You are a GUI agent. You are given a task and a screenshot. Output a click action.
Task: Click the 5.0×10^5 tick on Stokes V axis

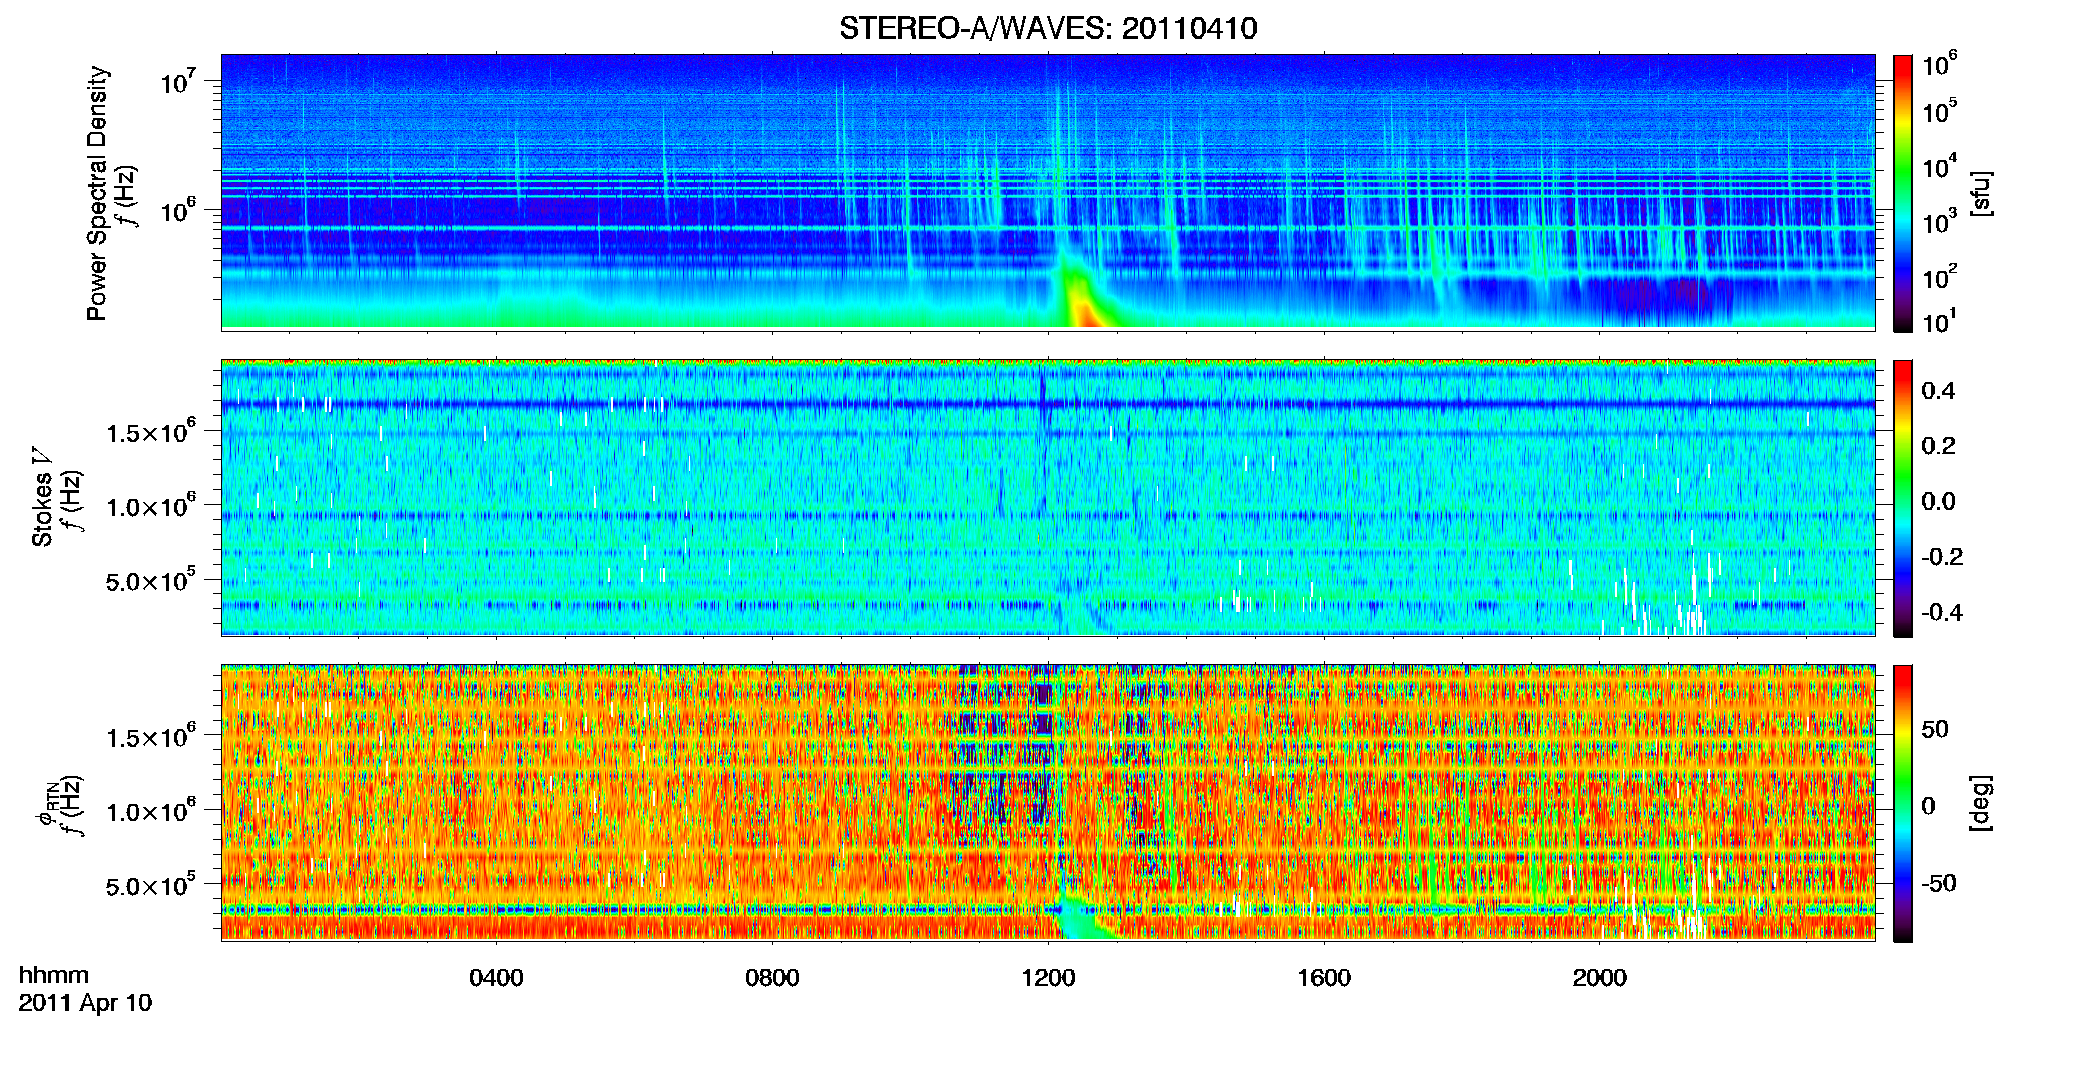click(x=152, y=580)
